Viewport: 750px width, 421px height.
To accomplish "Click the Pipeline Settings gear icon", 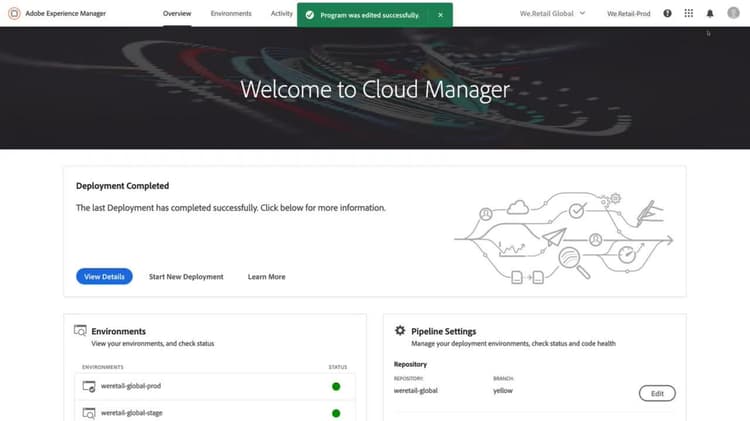I will coord(400,331).
